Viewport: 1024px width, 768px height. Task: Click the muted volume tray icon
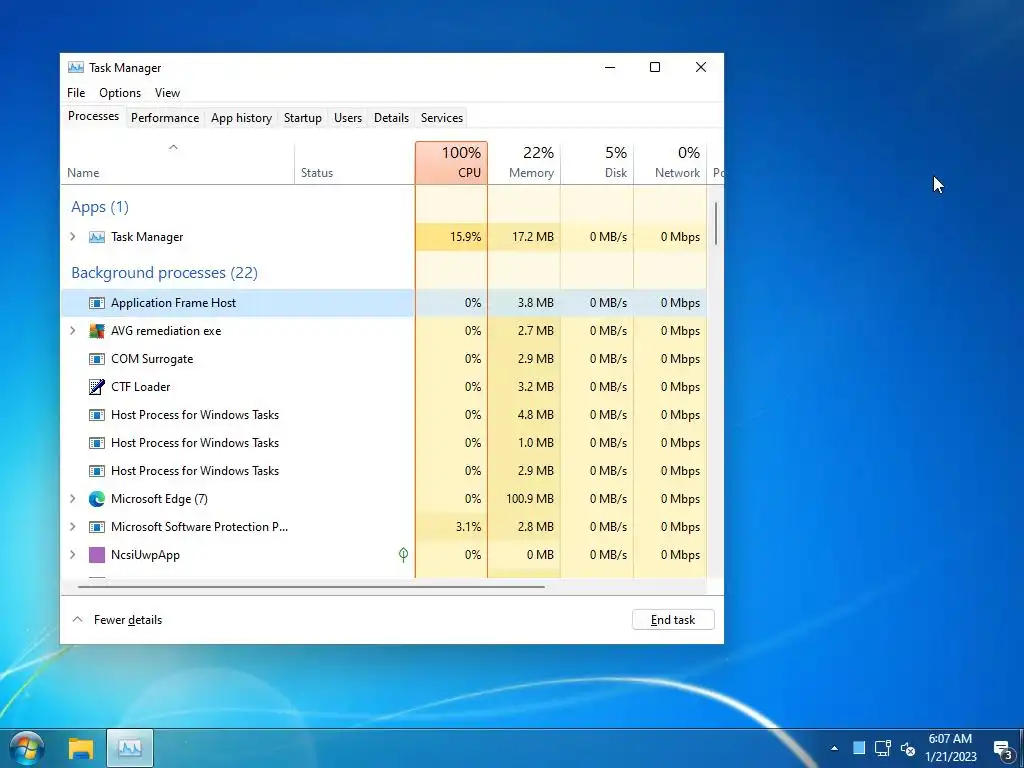pyautogui.click(x=908, y=748)
